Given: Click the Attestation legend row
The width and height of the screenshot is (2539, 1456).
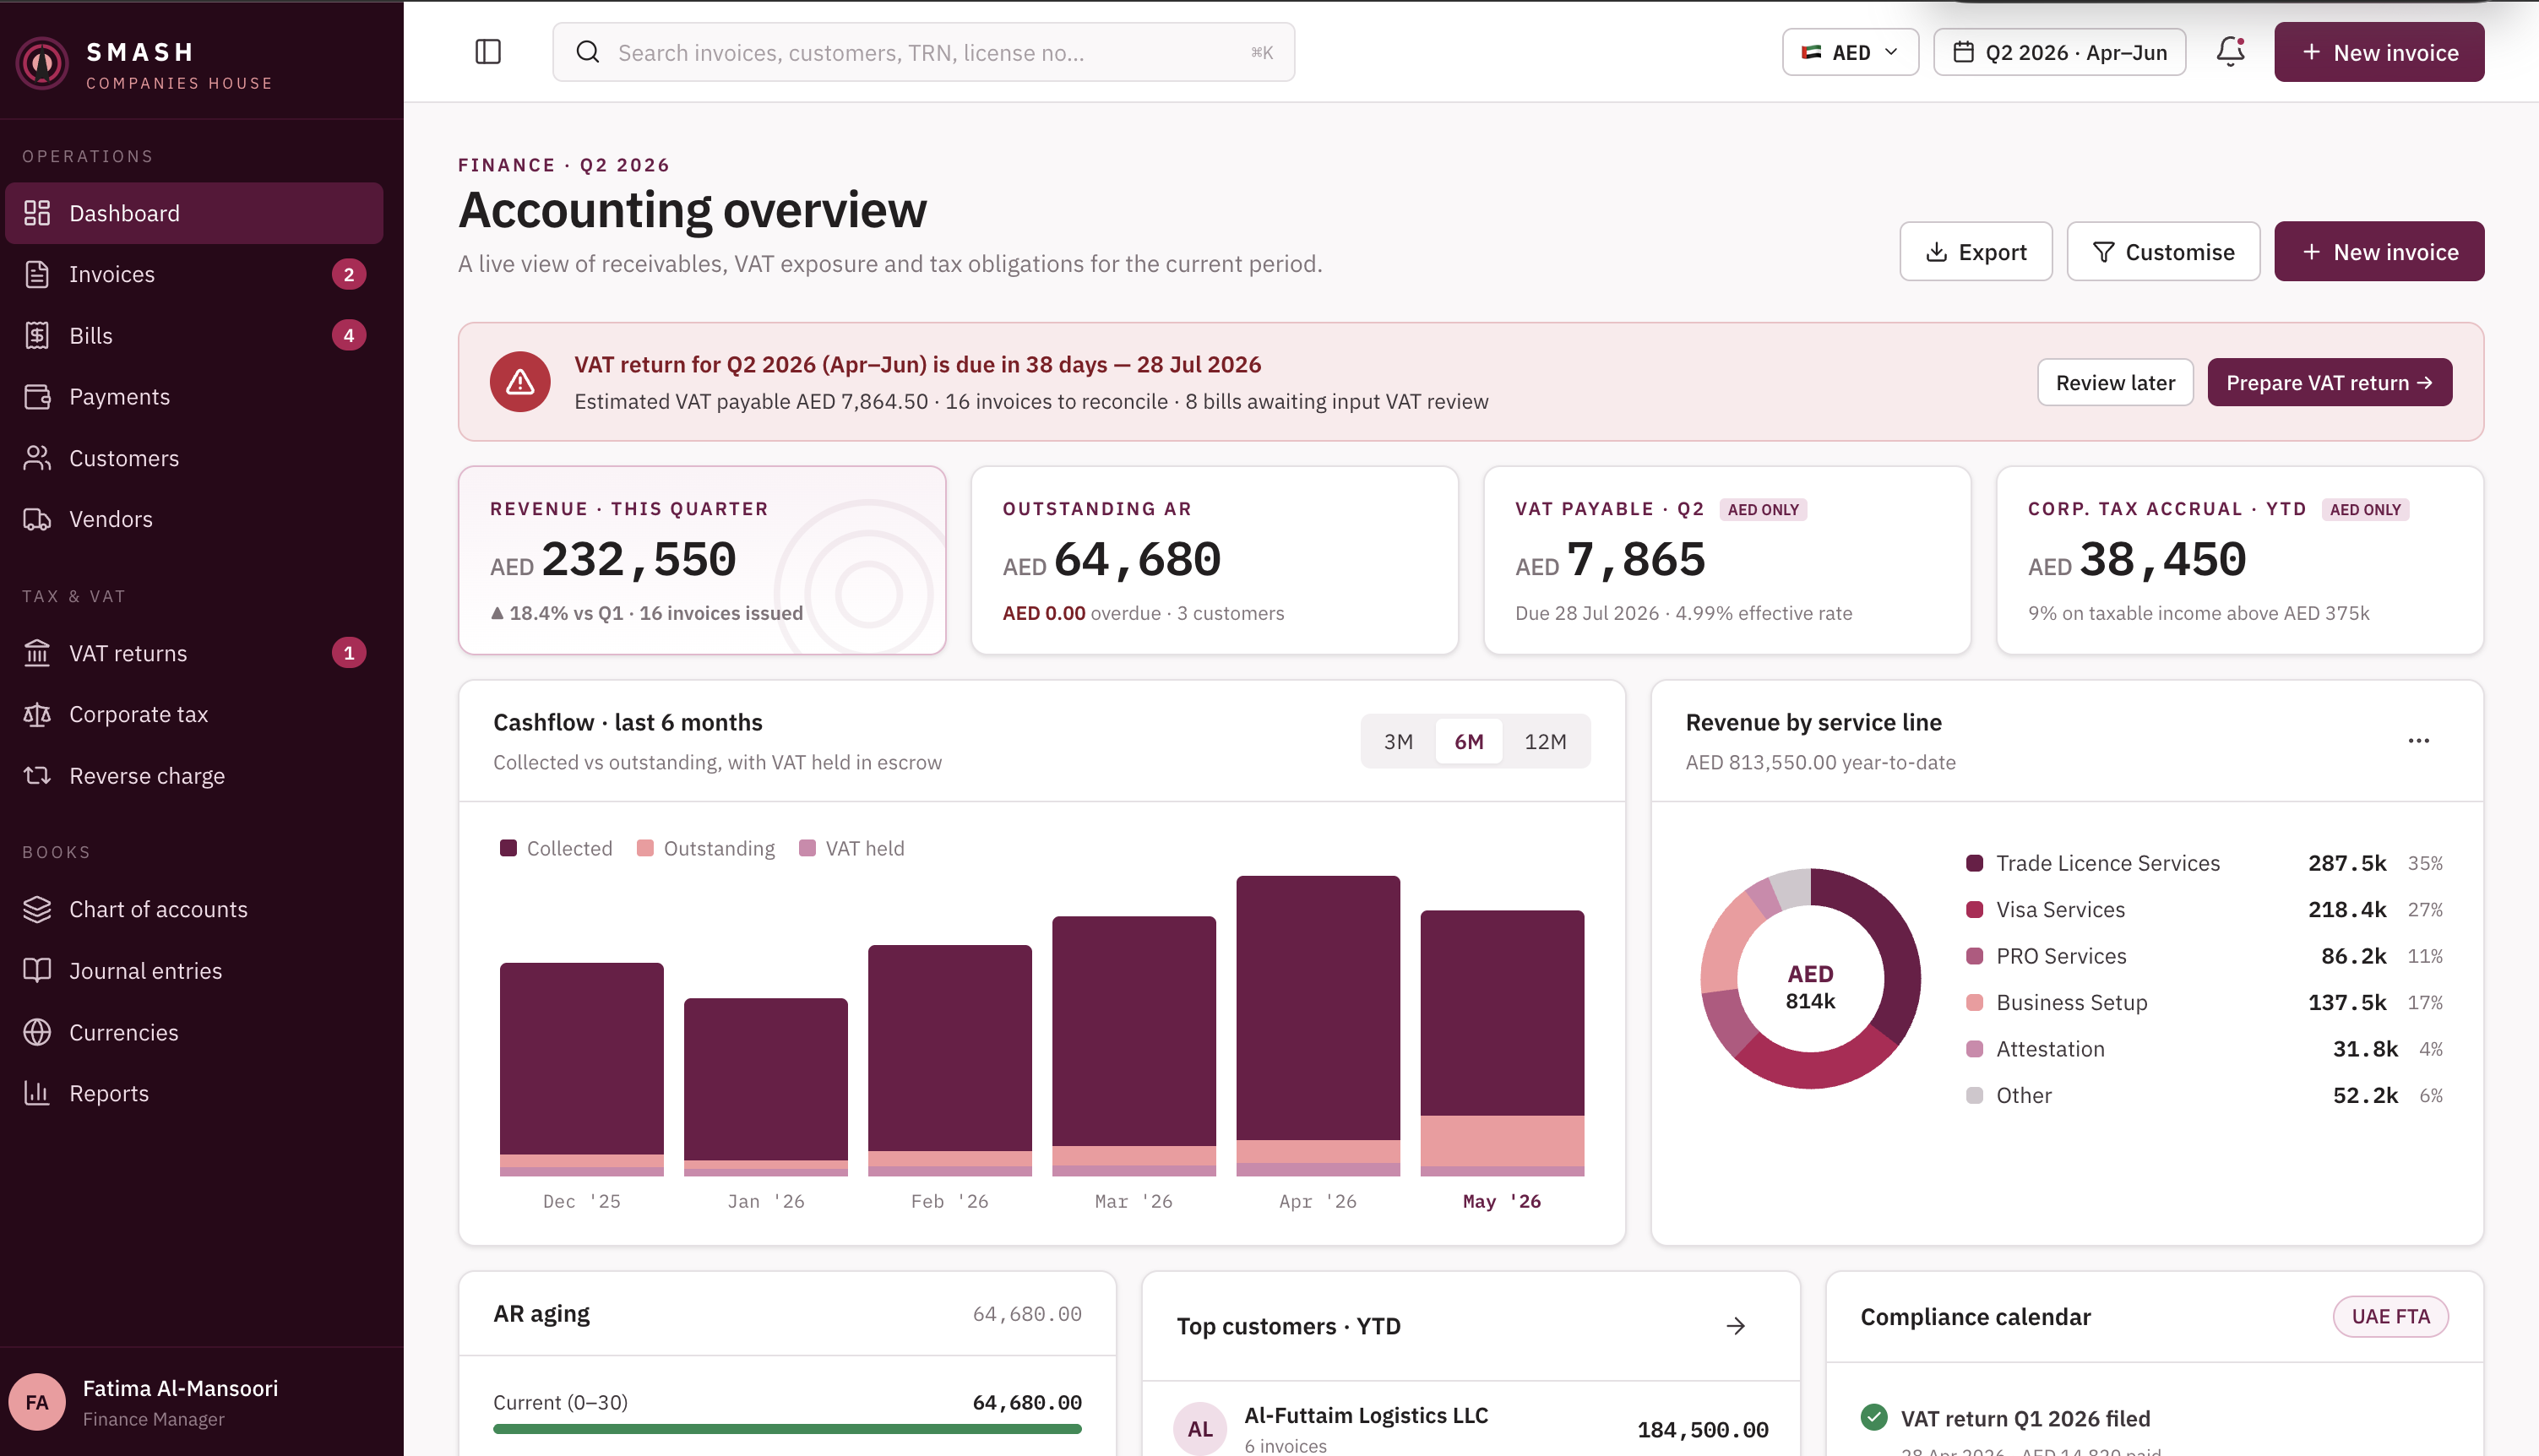Looking at the screenshot, I should (x=2204, y=1049).
